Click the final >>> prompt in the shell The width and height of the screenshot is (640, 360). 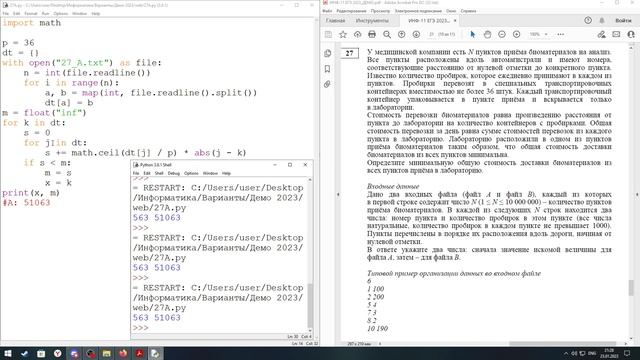(x=140, y=328)
